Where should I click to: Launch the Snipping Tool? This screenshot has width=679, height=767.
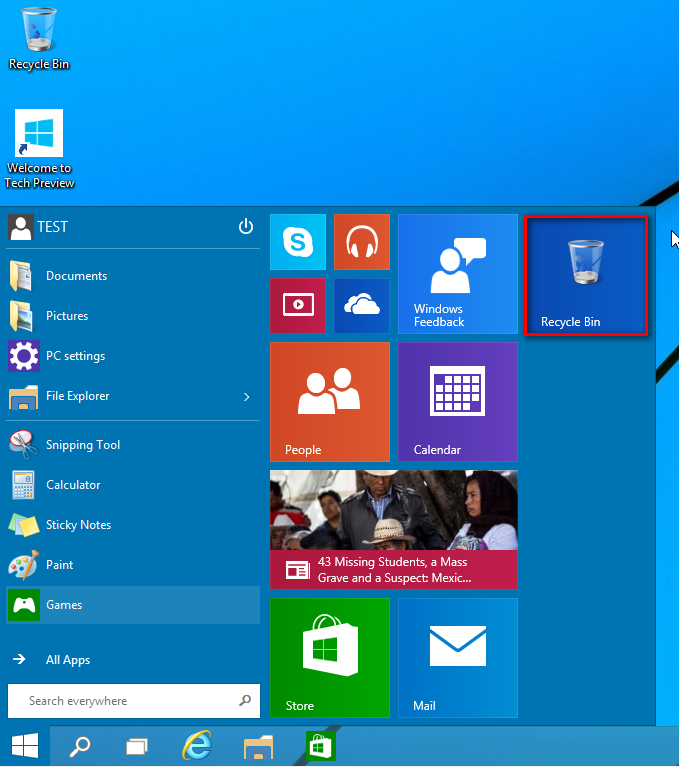(x=133, y=445)
